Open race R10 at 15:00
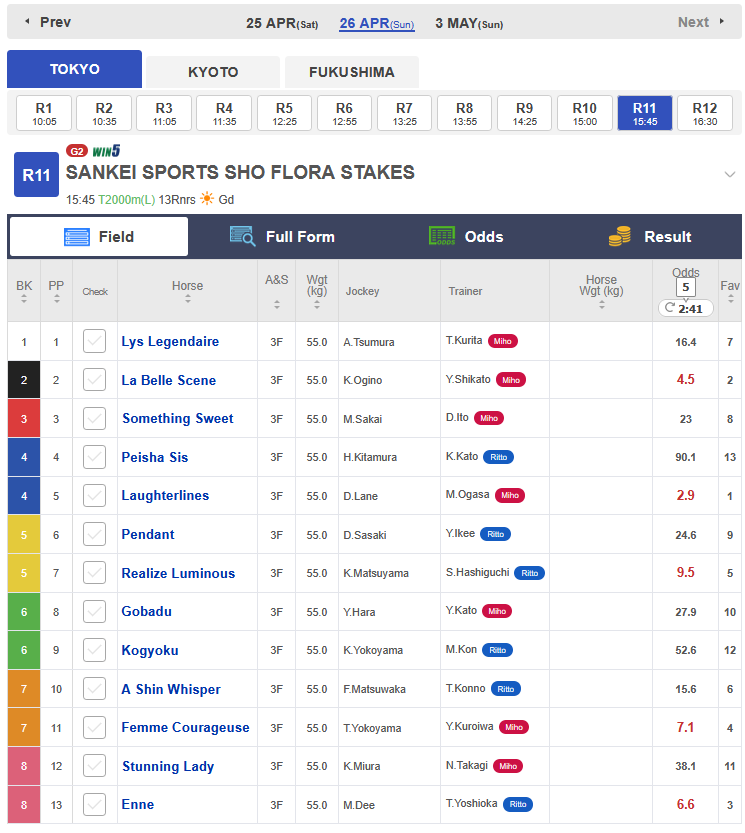 (x=585, y=113)
